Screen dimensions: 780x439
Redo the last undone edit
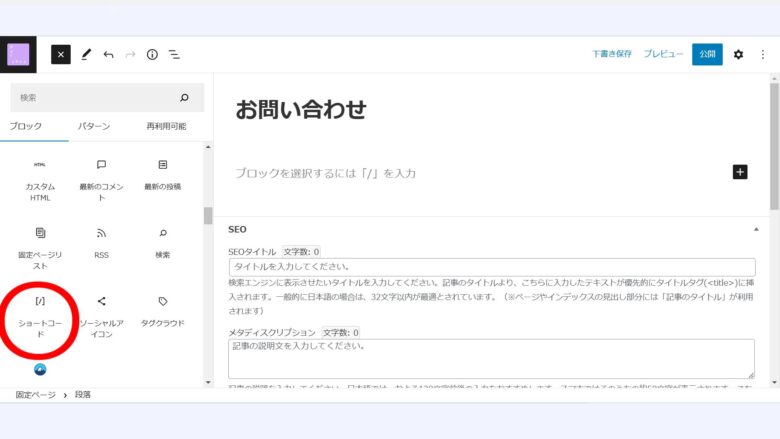coord(130,55)
